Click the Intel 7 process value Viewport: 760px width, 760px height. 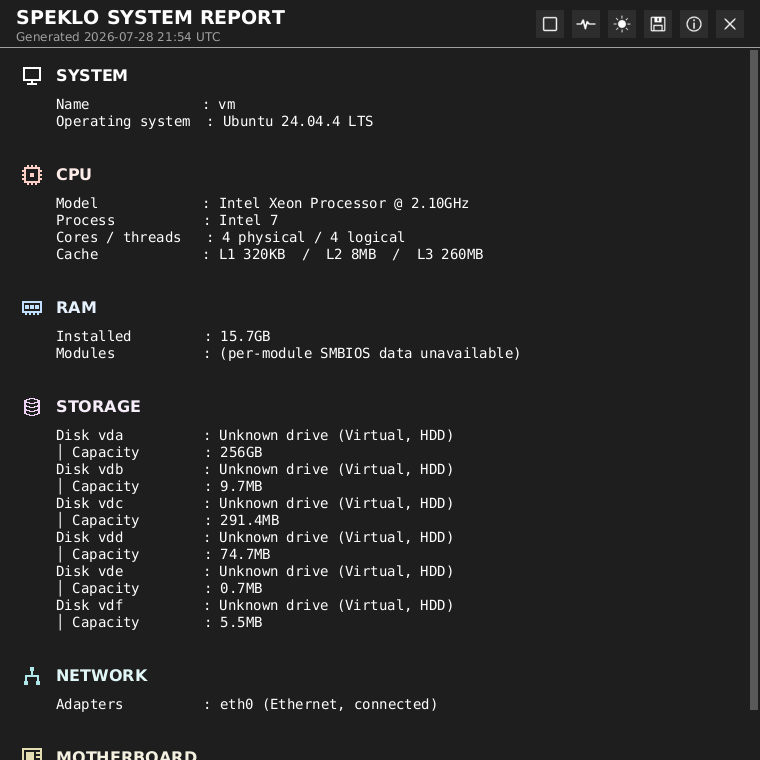(249, 220)
